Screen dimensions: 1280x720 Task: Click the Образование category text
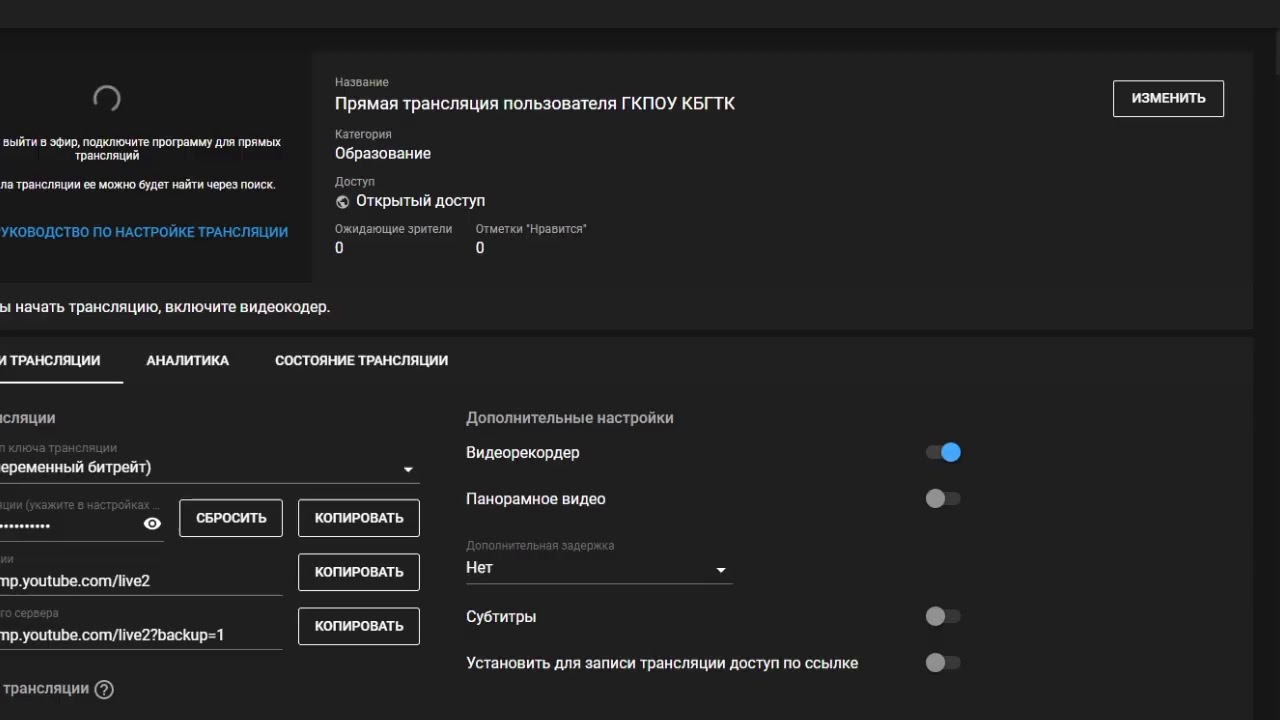point(383,154)
